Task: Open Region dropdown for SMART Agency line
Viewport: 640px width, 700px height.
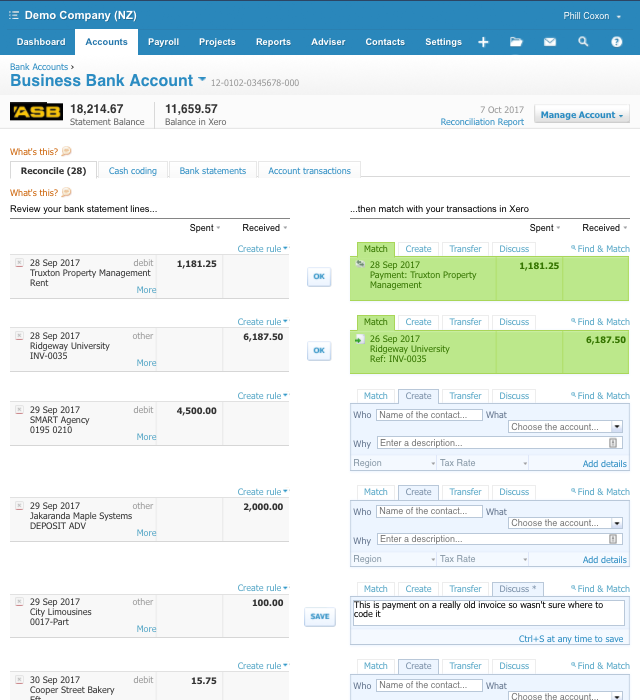Action: tap(394, 463)
